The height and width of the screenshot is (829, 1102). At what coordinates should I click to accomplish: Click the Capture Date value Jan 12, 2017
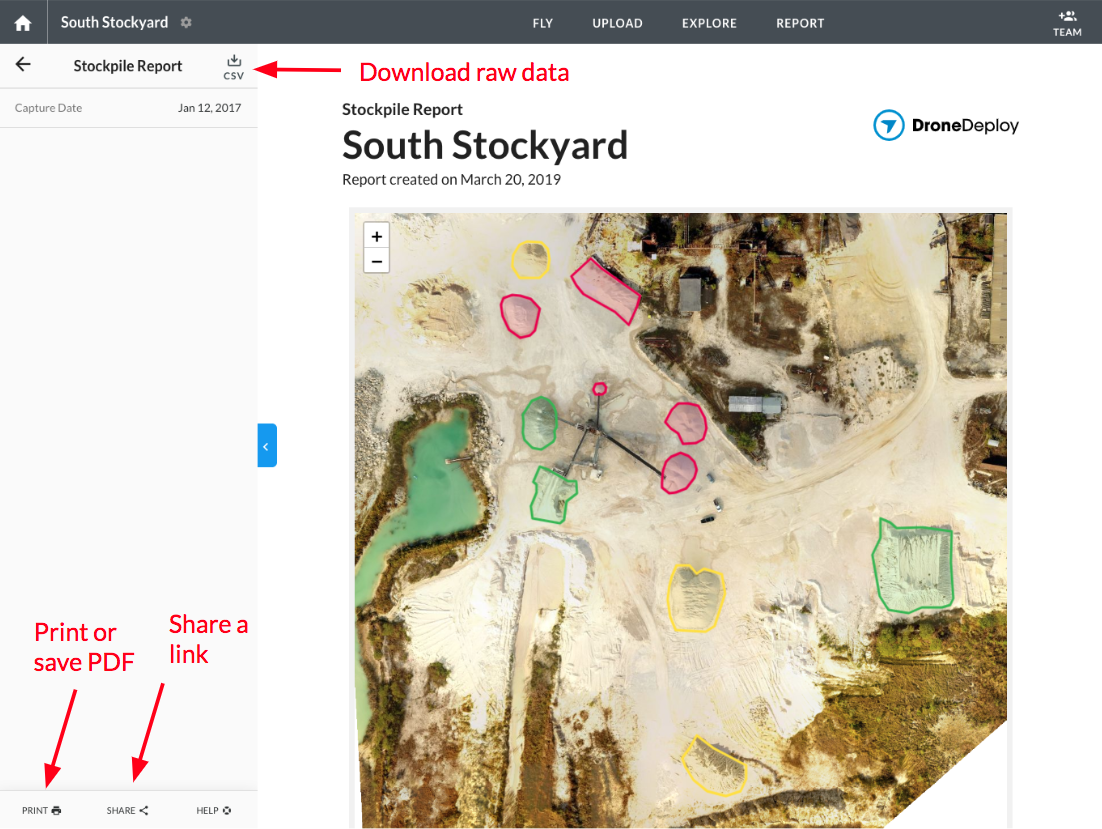[x=209, y=107]
